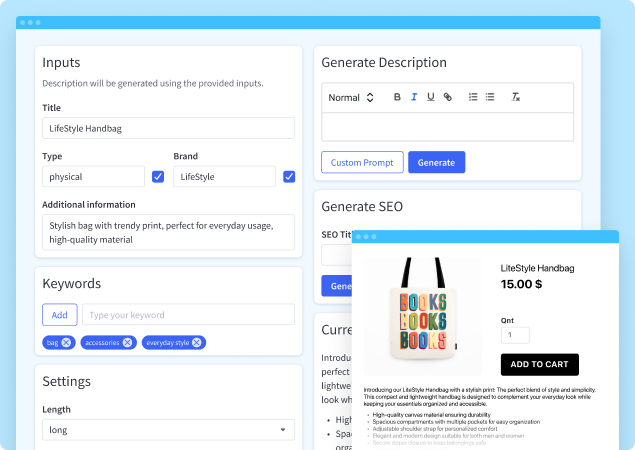Open the Normal text style dropdown
Image resolution: width=635 pixels, height=450 pixels.
351,97
